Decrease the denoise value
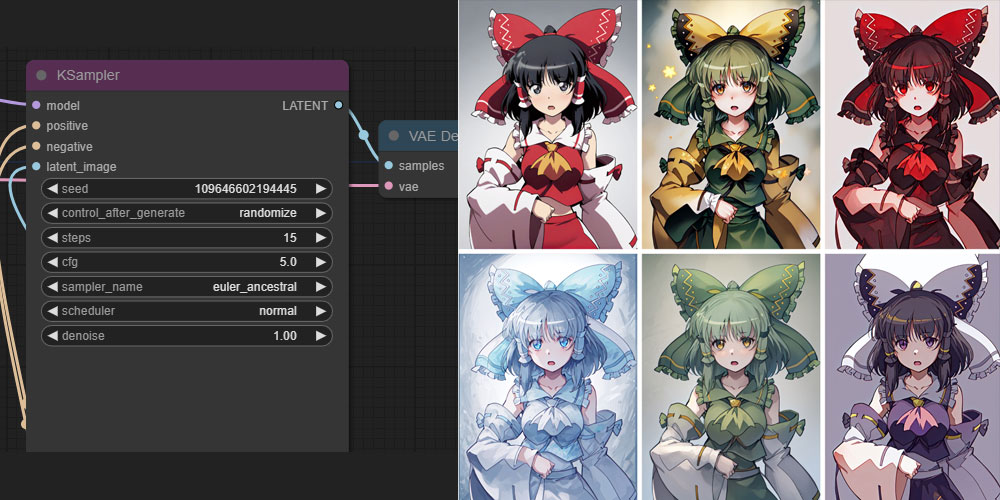The height and width of the screenshot is (500, 1000). pyautogui.click(x=52, y=336)
